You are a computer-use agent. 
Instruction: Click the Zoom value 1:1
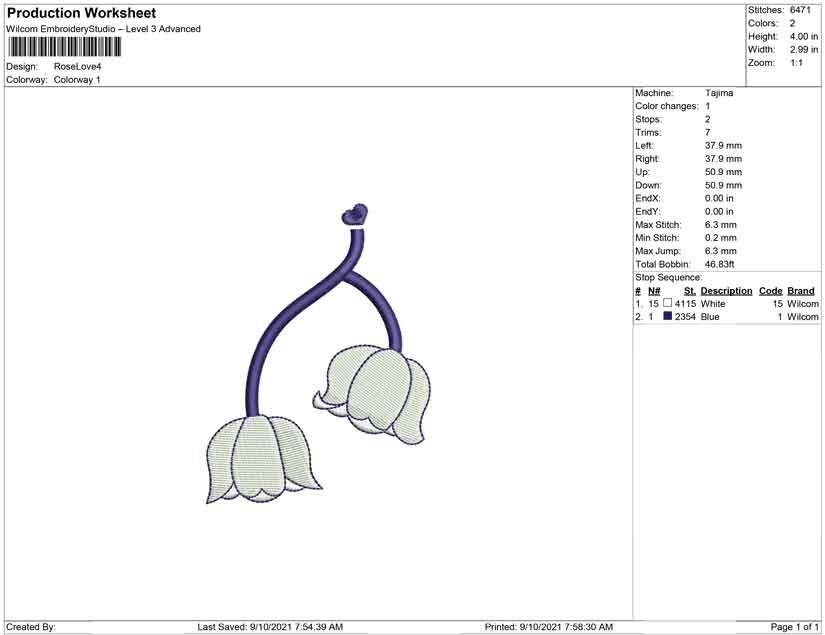click(796, 63)
